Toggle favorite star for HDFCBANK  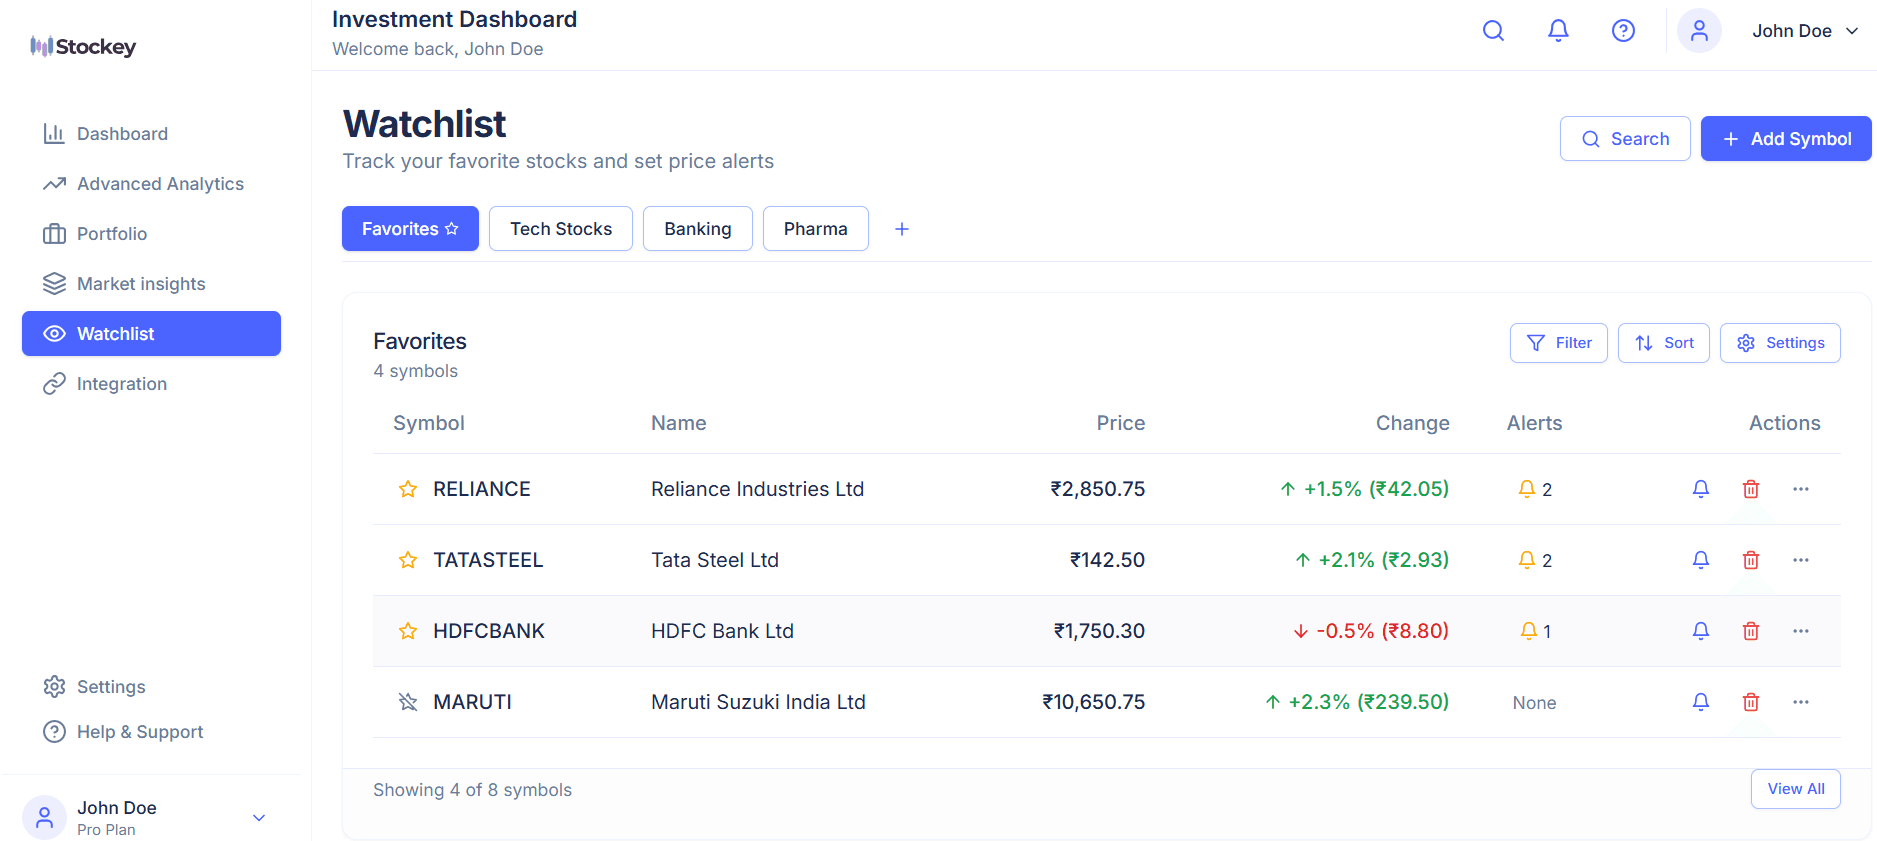click(408, 631)
